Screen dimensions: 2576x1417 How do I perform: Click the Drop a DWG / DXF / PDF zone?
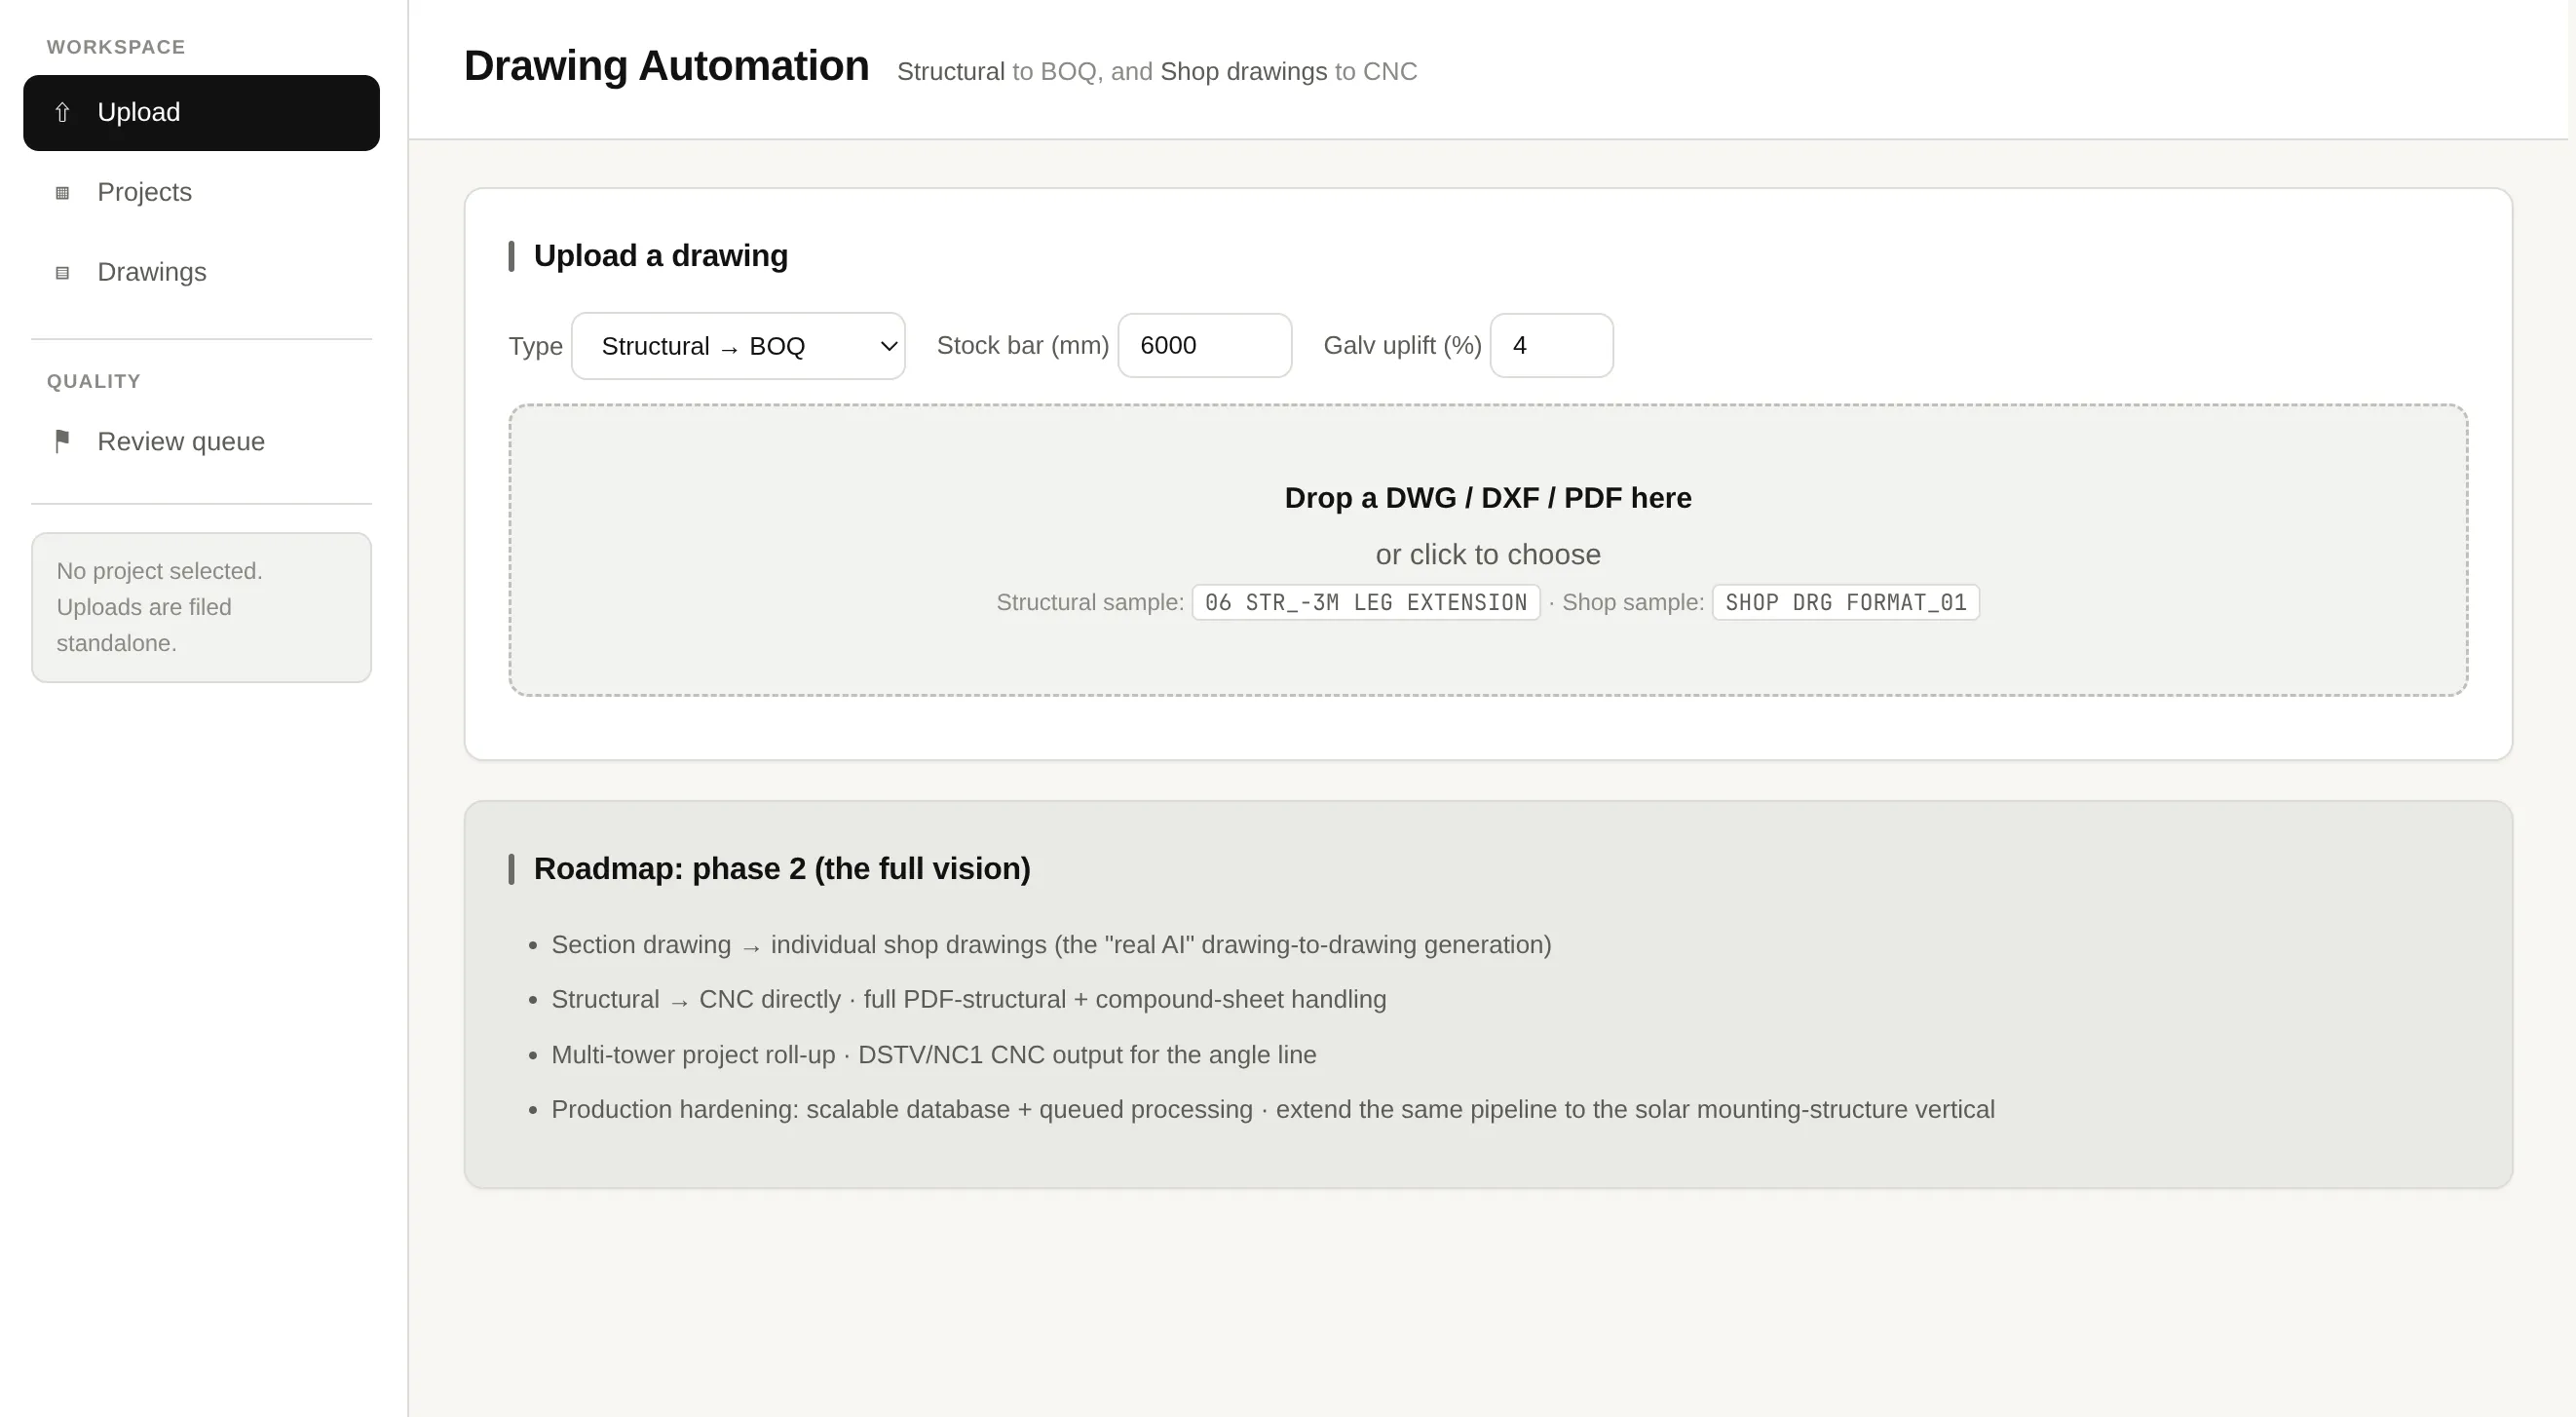click(x=1488, y=550)
